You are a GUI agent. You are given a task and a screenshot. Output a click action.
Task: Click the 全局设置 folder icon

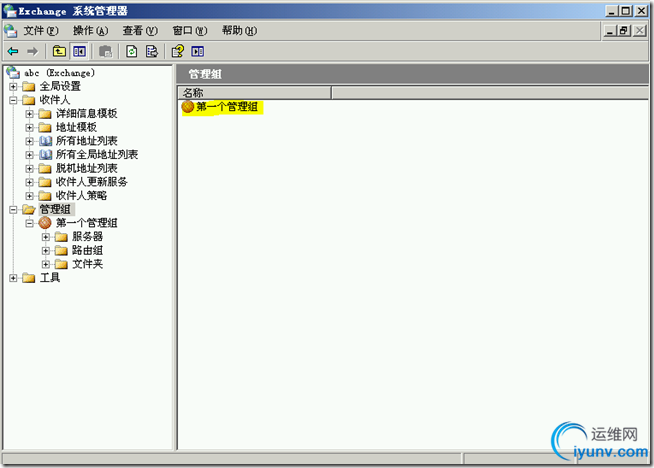pos(29,87)
